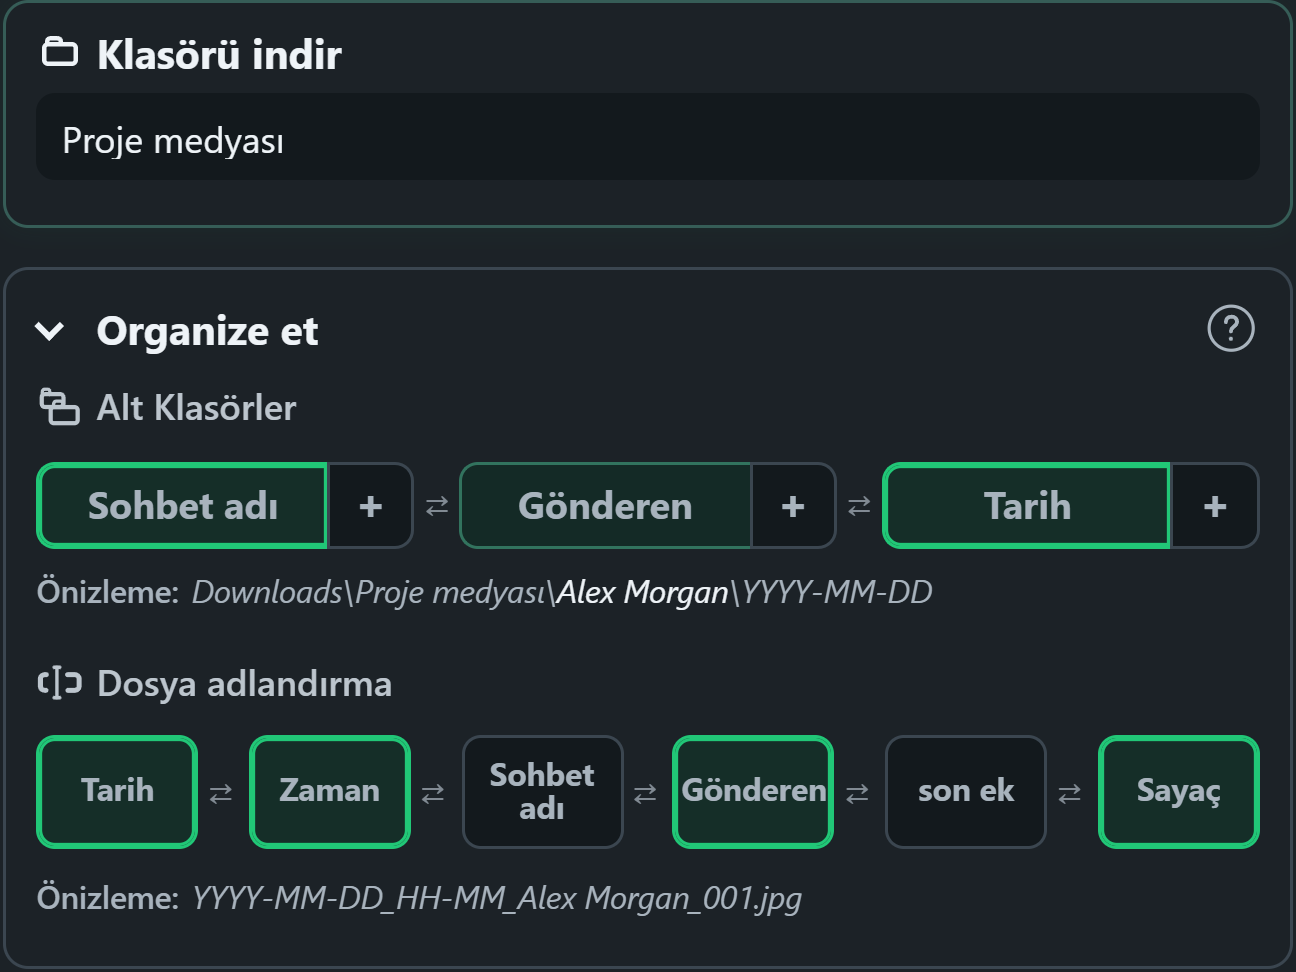
Task: Swap Zaman and Sohbet adı filename parts
Action: click(x=433, y=793)
